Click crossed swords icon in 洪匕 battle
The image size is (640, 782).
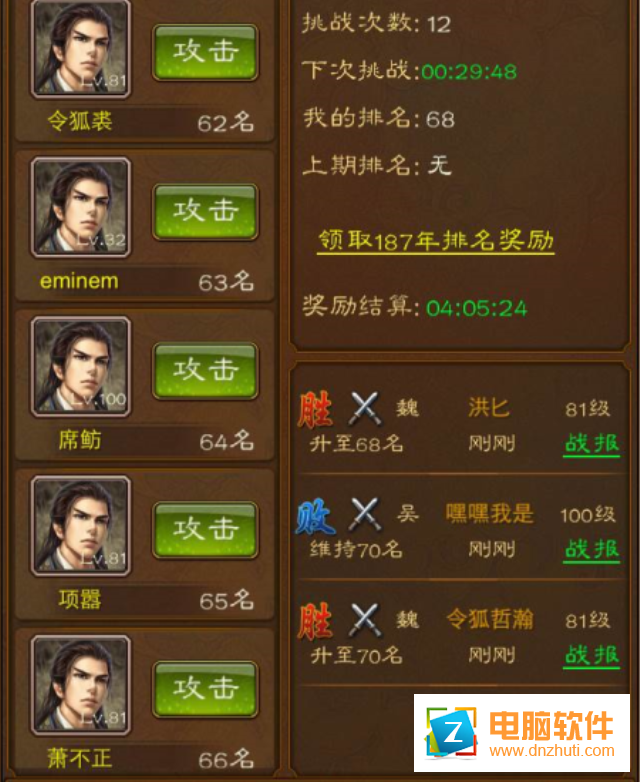[x=365, y=409]
